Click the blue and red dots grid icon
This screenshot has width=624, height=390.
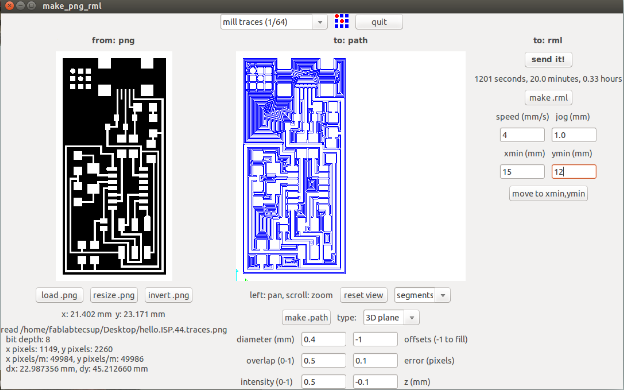(341, 21)
